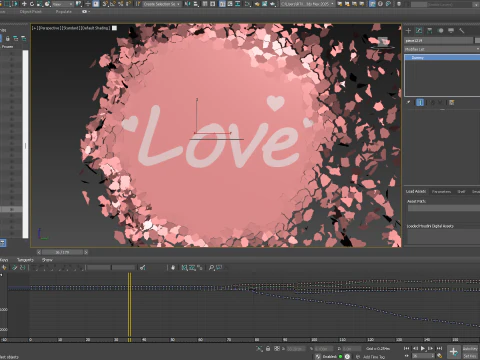Click the current frame number field
Image resolution: width=480 pixels, height=360 pixels.
click(422, 356)
